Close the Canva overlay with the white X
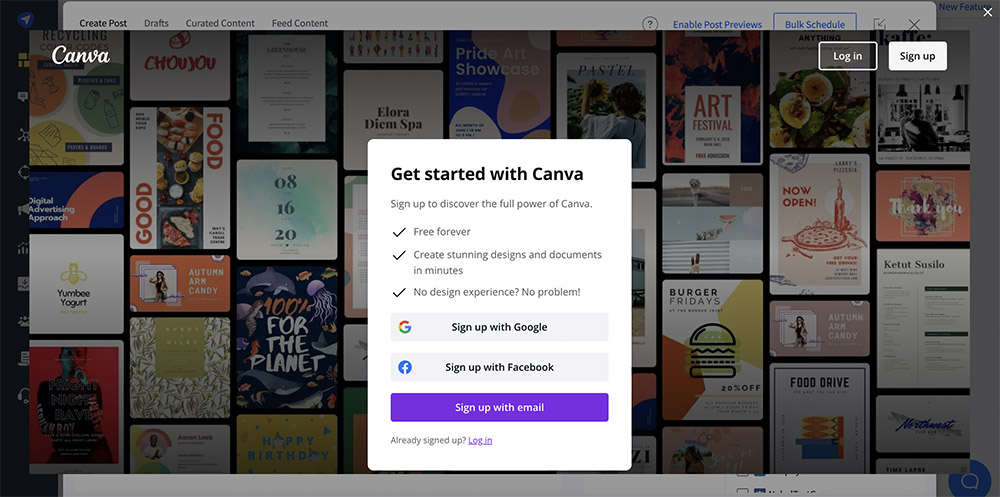Image resolution: width=1000 pixels, height=497 pixels. pyautogui.click(x=987, y=11)
